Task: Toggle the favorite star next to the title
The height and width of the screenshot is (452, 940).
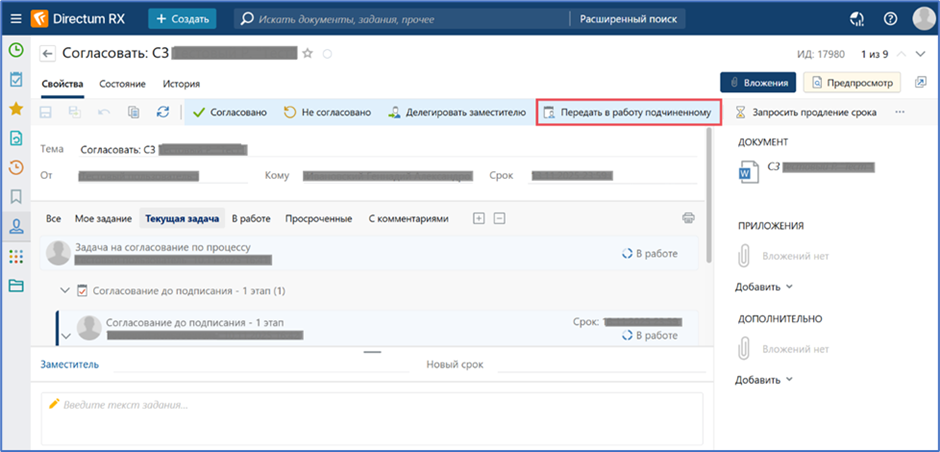Action: coord(307,54)
